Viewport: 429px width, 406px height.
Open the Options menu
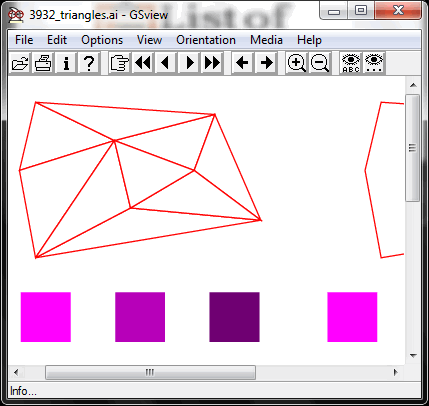click(102, 40)
